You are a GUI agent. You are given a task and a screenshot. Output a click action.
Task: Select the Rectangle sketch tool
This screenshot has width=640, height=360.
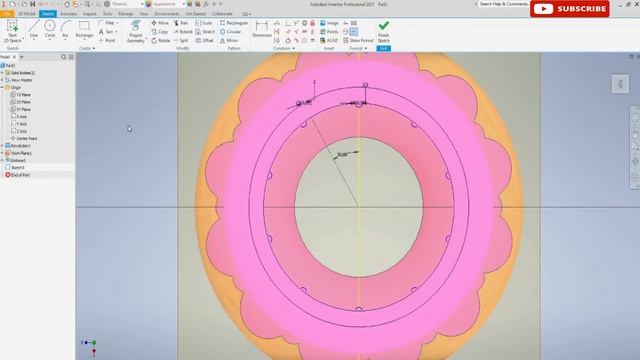point(84,30)
